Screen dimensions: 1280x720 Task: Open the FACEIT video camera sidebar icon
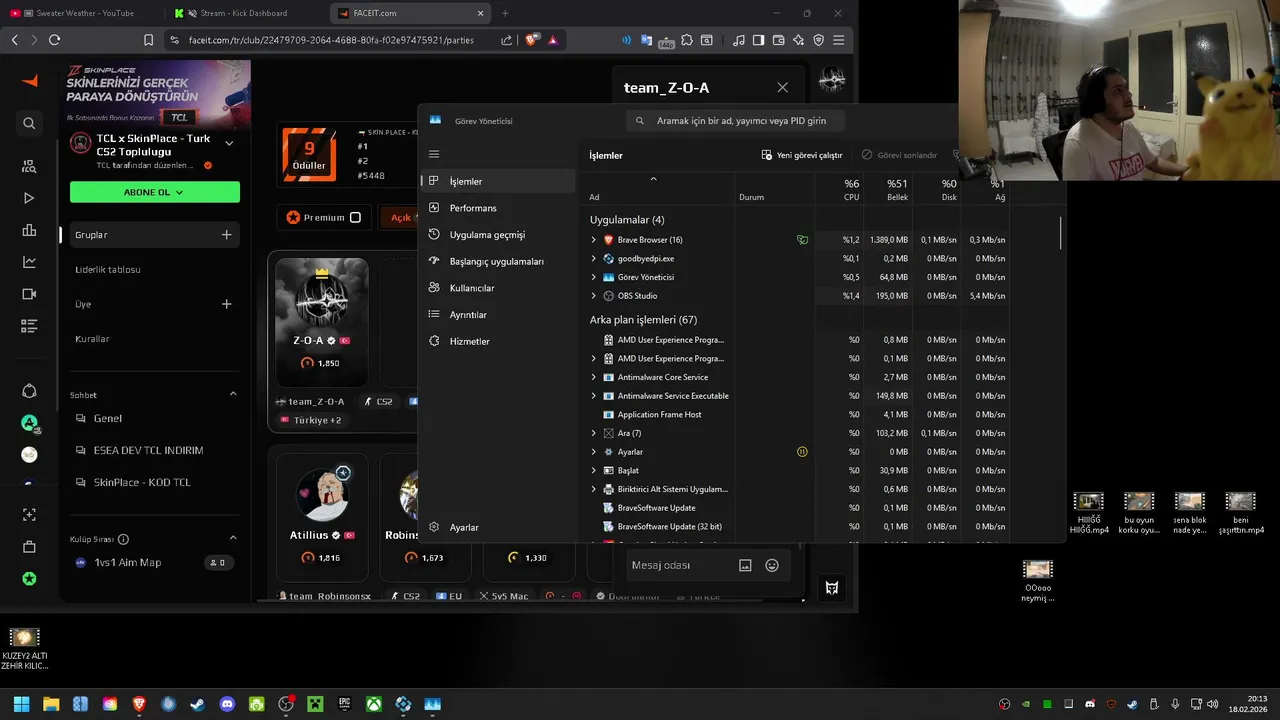(29, 294)
